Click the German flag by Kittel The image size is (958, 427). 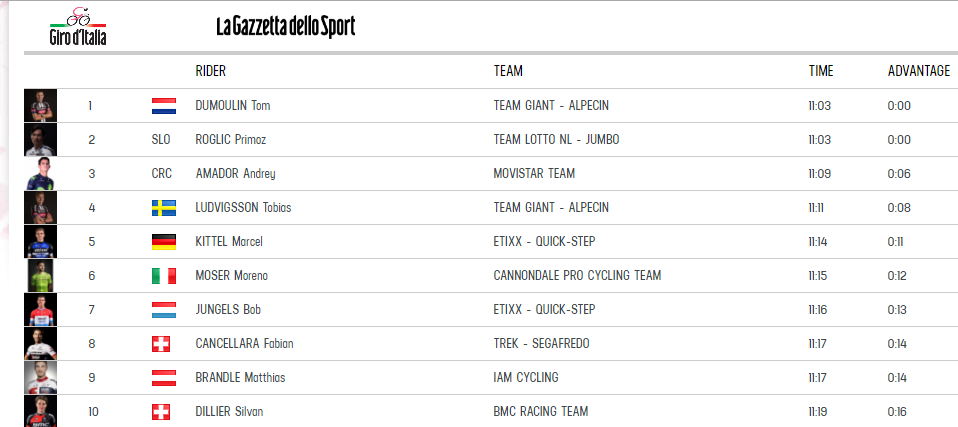pyautogui.click(x=164, y=242)
